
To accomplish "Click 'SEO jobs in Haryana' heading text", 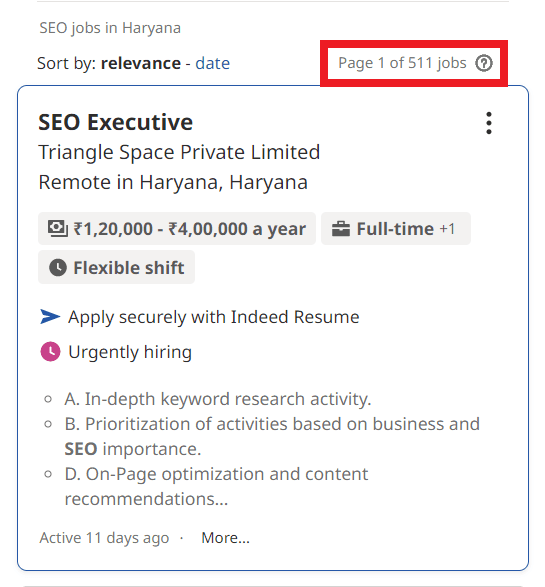I will pos(110,28).
